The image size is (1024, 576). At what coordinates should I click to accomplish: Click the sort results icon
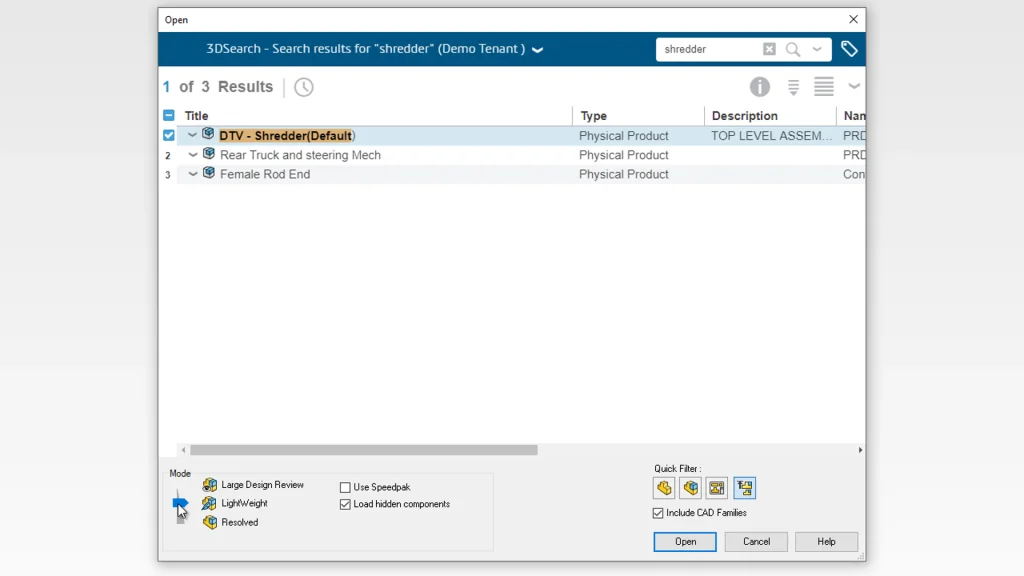[x=793, y=87]
